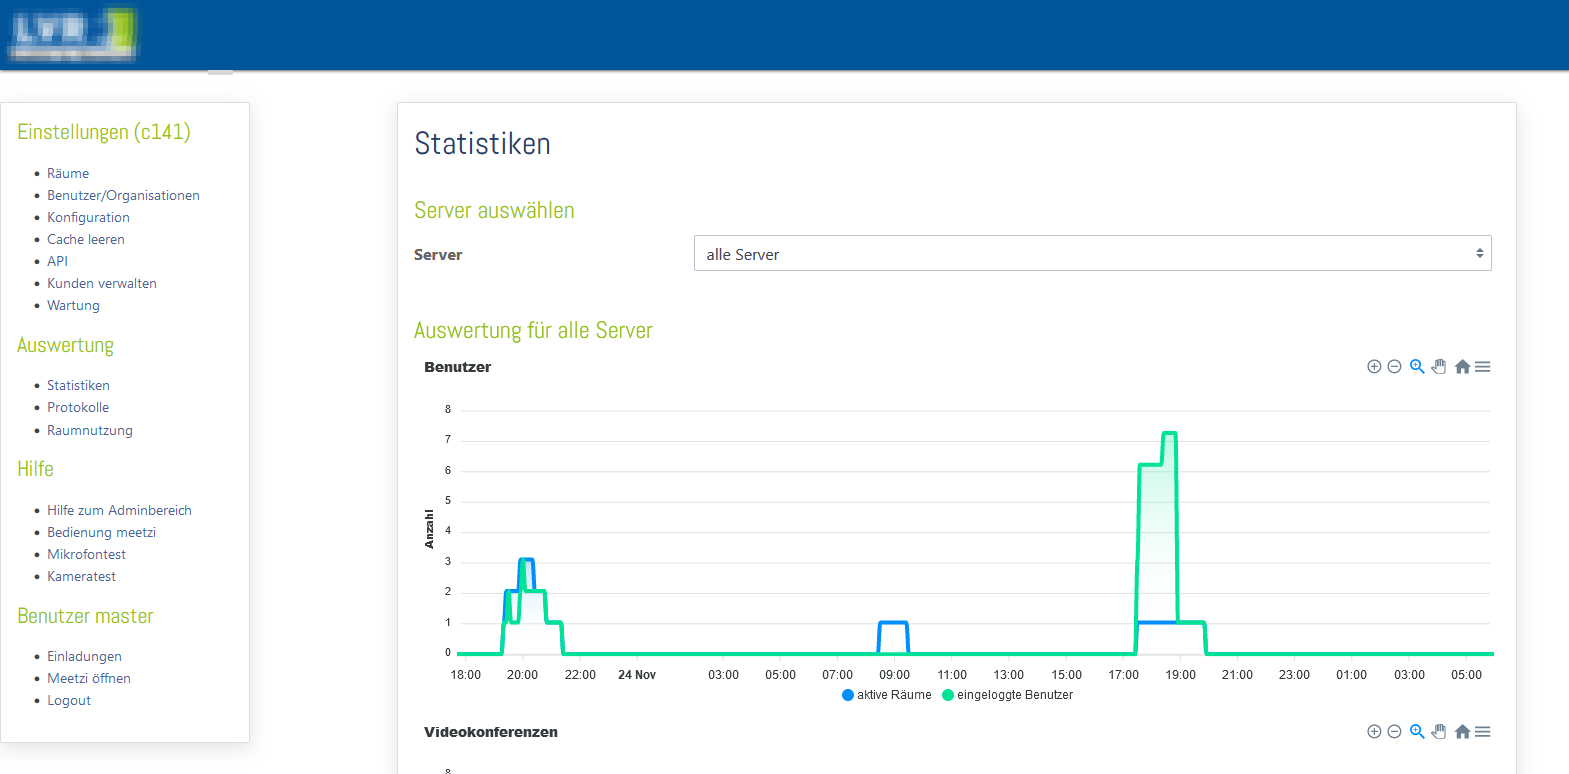
Task: Toggle the 'aktive Räume' legend series
Action: pyautogui.click(x=887, y=695)
